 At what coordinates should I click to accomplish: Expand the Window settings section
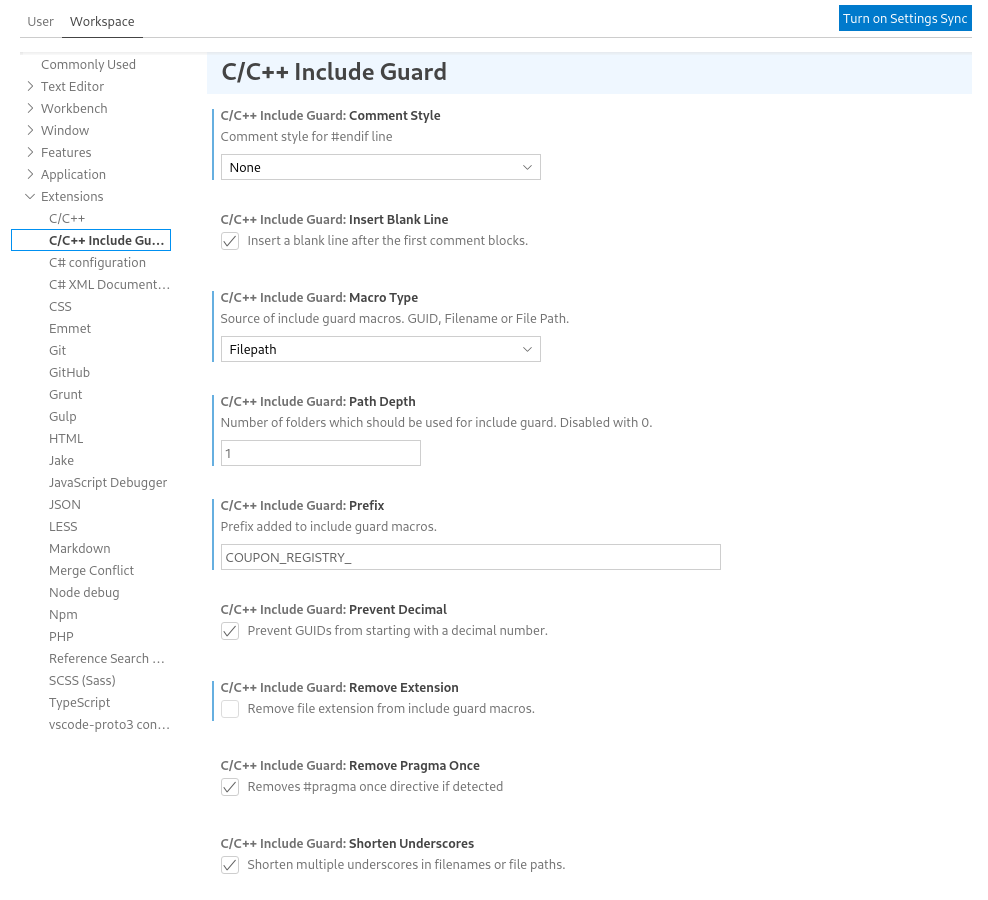65,130
